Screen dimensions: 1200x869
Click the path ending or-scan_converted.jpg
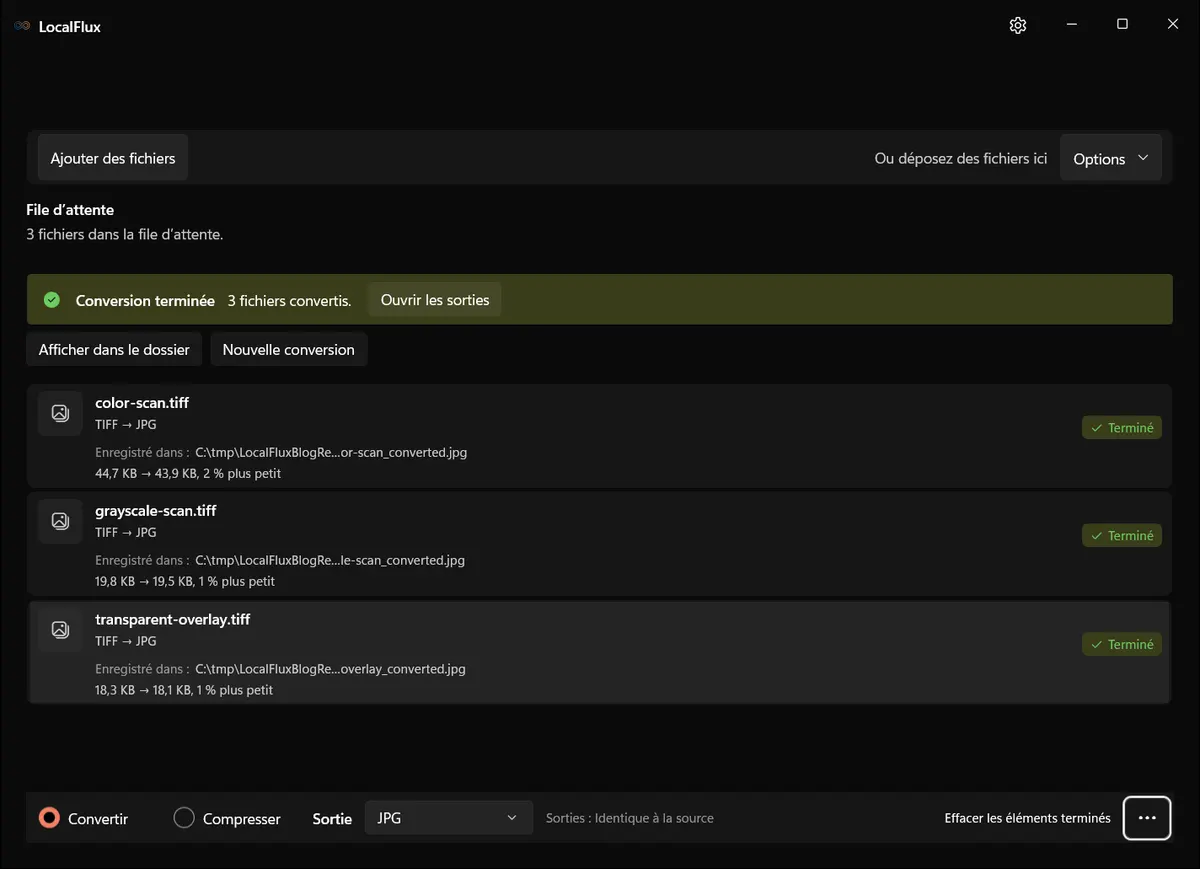[x=331, y=452]
